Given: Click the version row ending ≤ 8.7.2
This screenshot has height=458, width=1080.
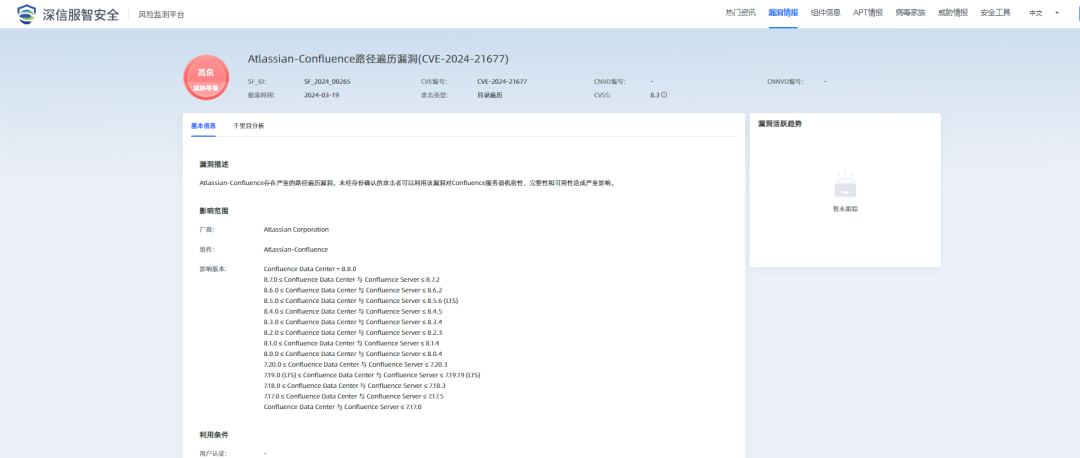Looking at the screenshot, I should tap(351, 280).
